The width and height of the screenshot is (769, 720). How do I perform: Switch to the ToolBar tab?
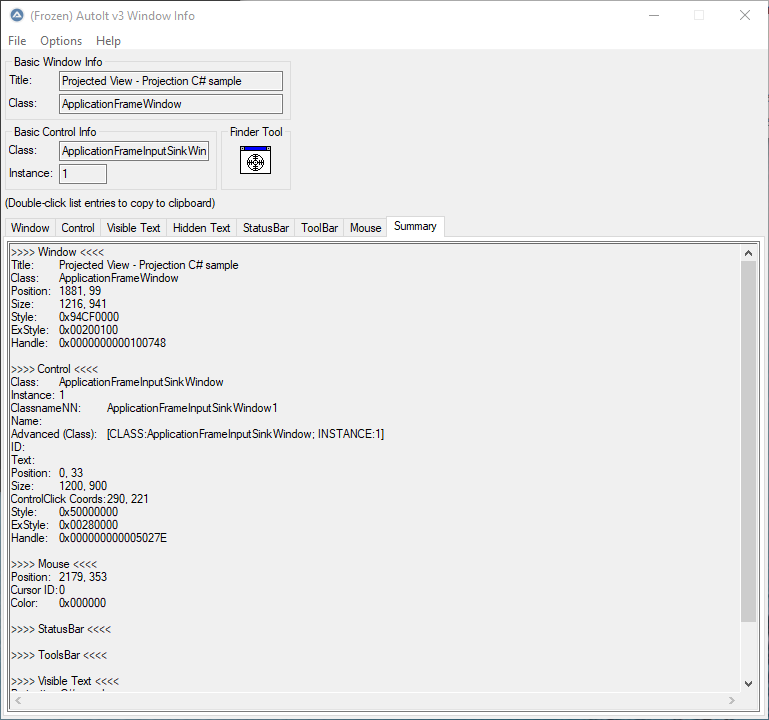(319, 228)
